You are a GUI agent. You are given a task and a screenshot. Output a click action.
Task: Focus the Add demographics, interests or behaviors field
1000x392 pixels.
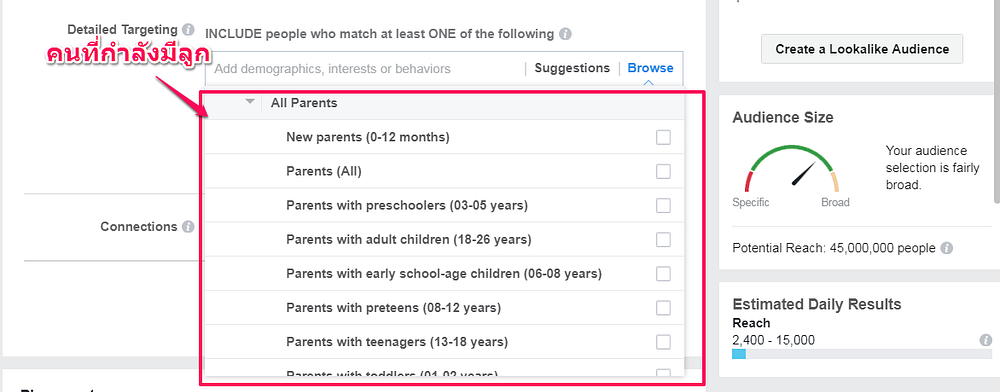(367, 69)
